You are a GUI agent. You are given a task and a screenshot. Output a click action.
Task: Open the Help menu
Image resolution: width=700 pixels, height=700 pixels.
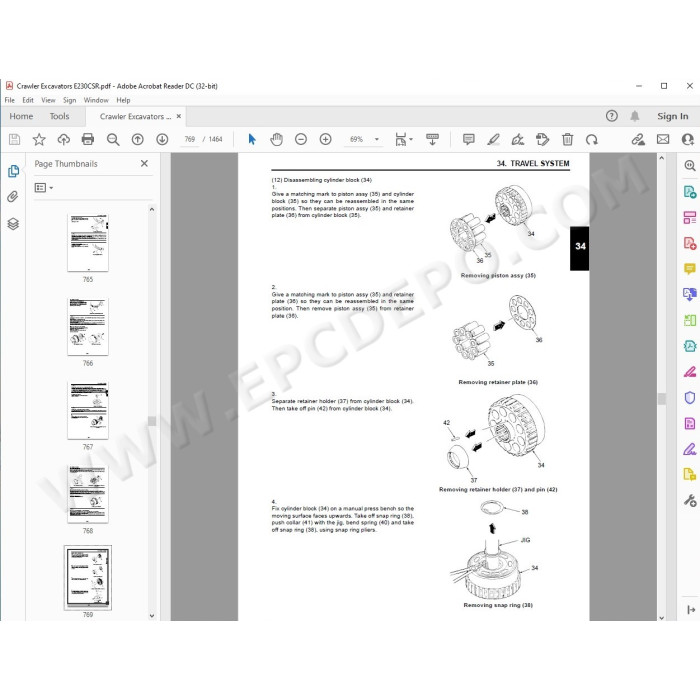click(x=123, y=100)
